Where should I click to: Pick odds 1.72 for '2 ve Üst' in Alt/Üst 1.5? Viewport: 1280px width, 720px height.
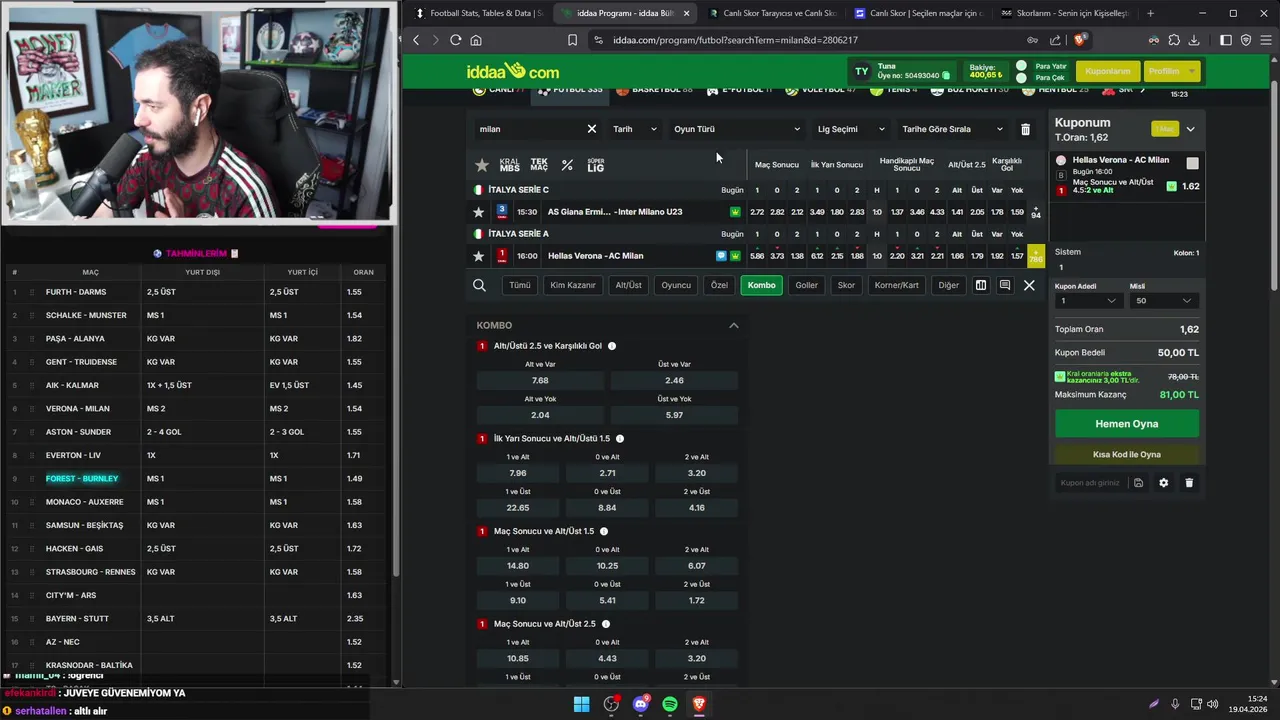tap(697, 600)
